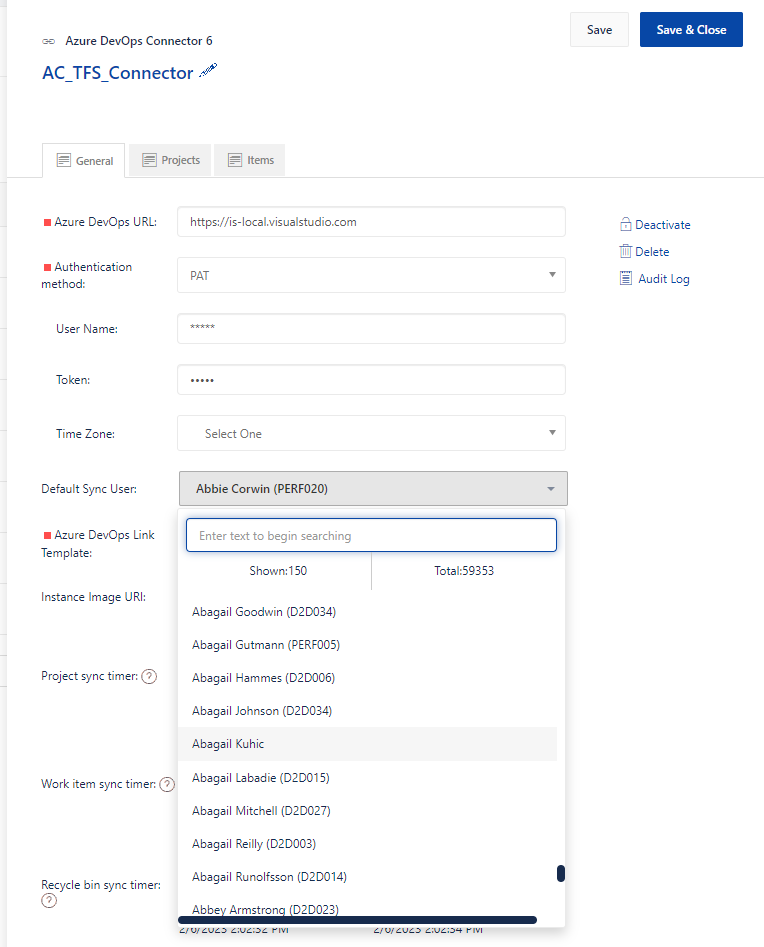Focus the Azure DevOps URL field

(371, 222)
